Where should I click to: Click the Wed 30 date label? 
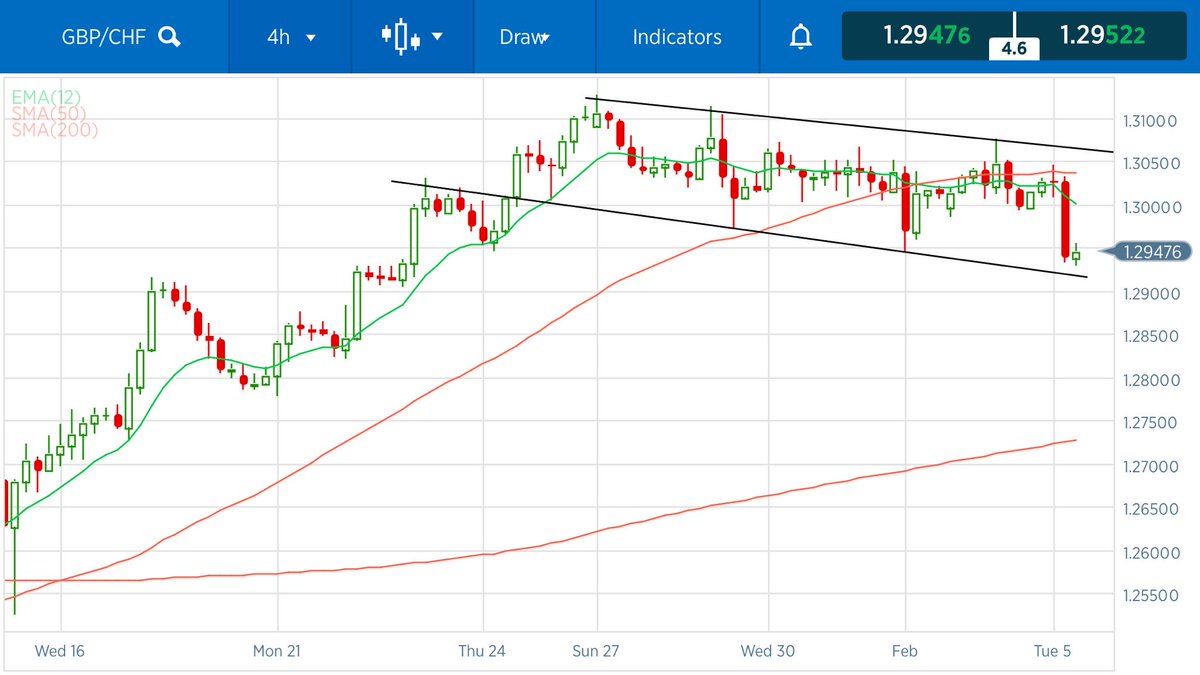click(x=768, y=651)
